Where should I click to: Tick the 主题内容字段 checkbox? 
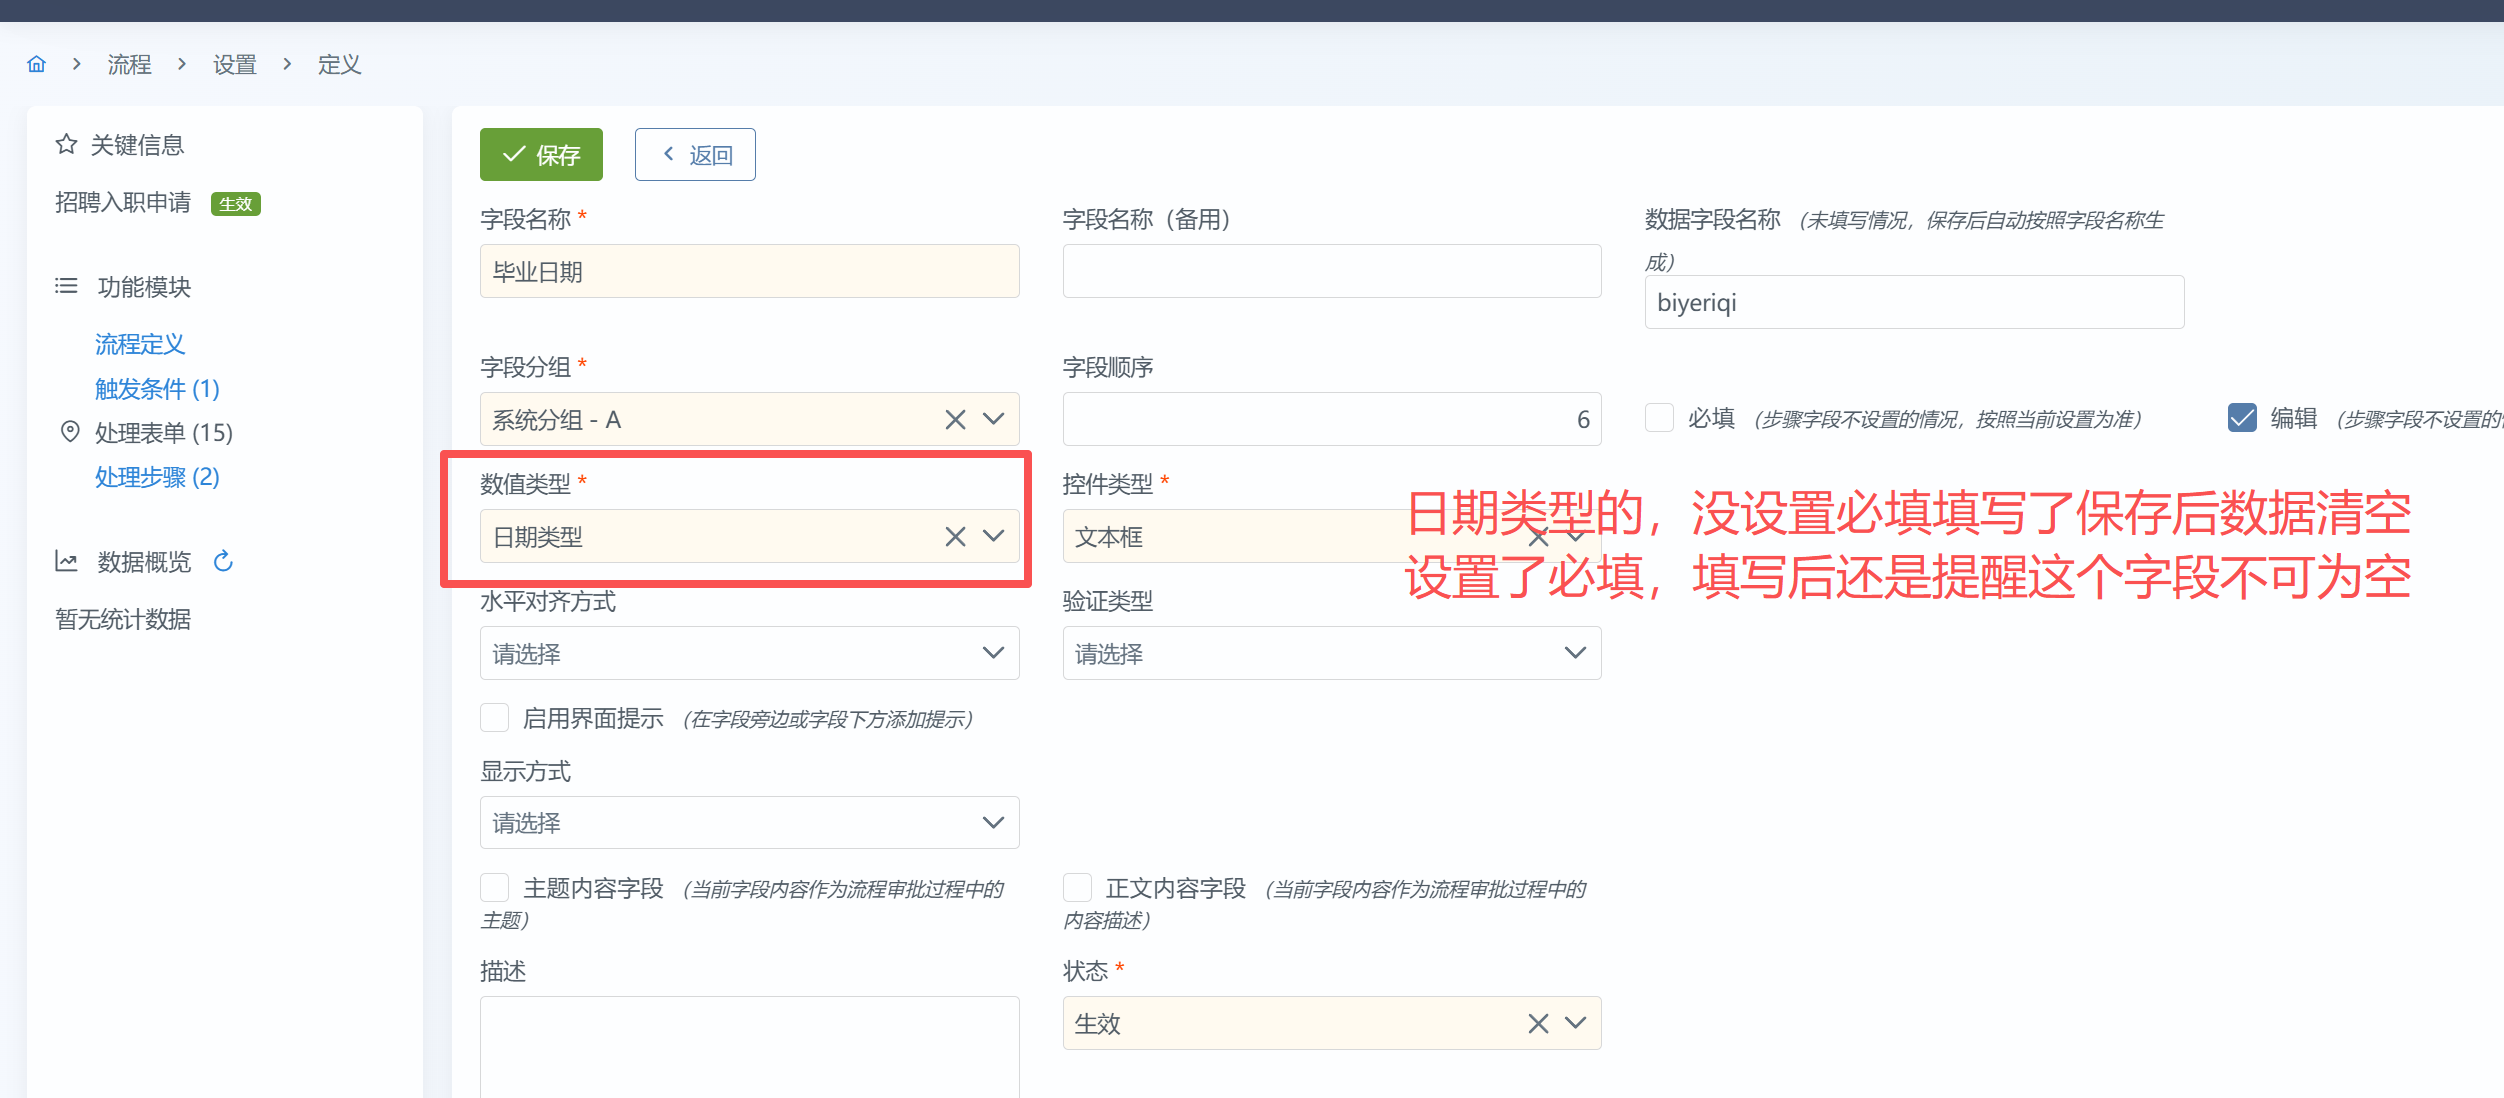coord(494,888)
